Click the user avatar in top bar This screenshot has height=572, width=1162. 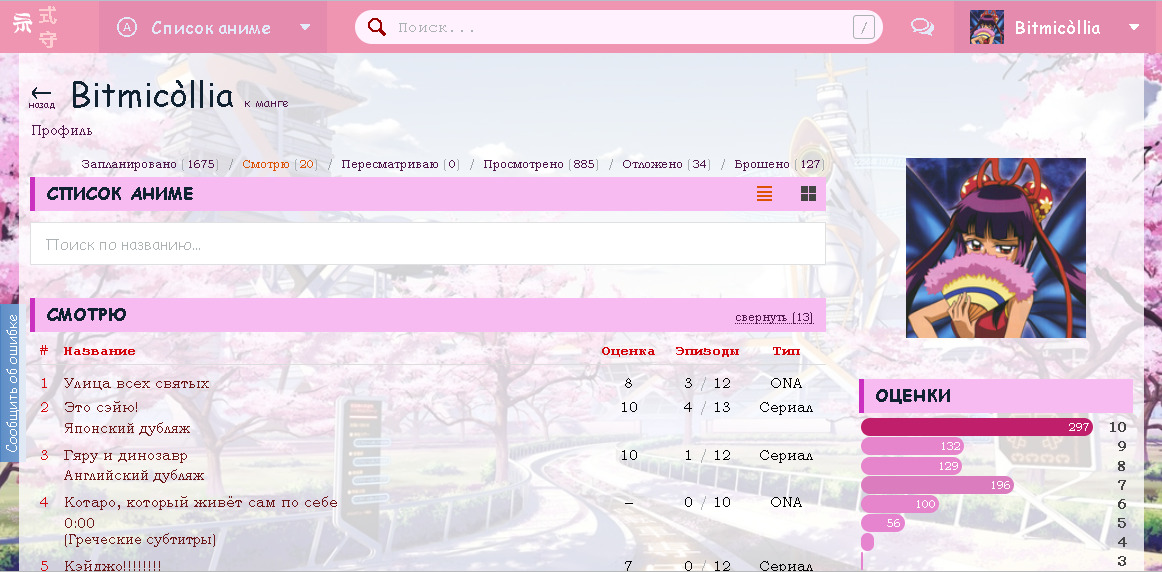coord(986,28)
